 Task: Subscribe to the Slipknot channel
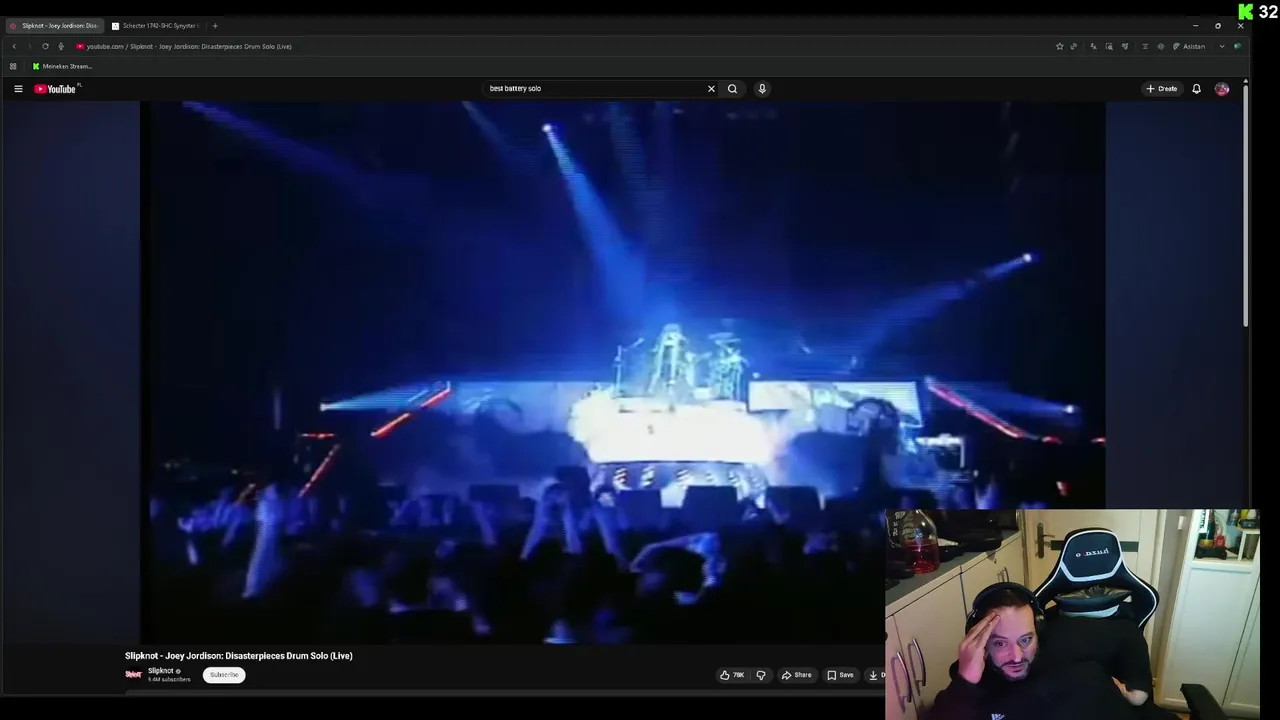click(224, 675)
